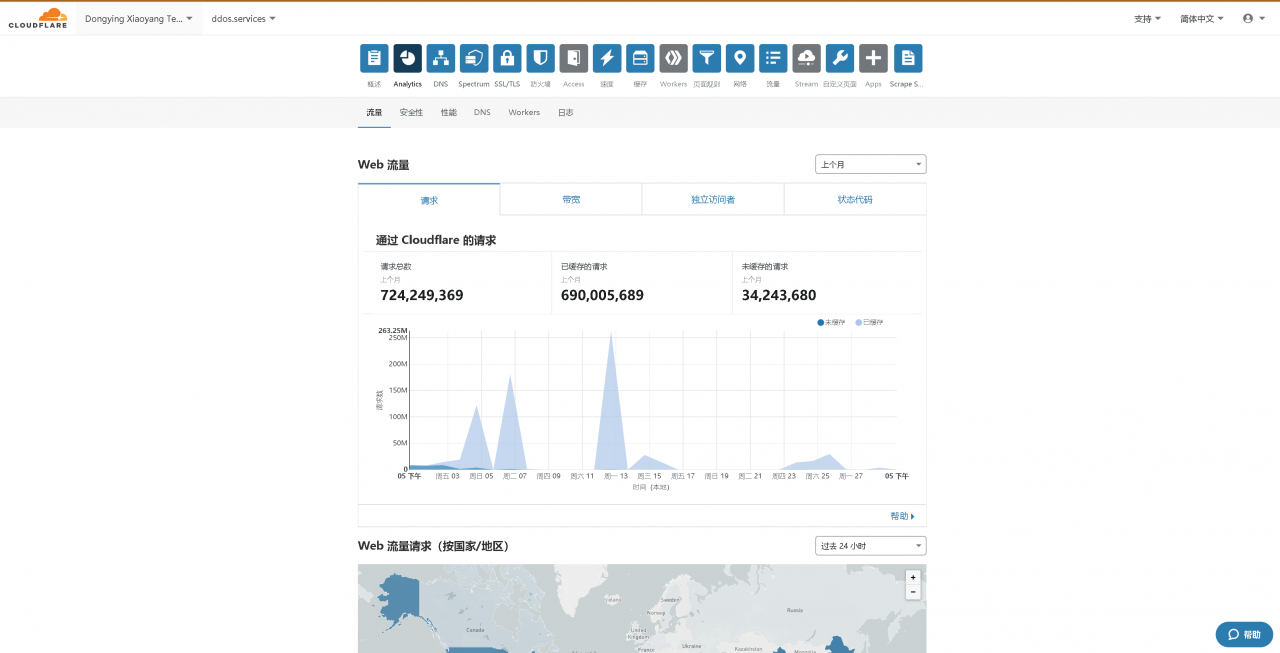This screenshot has width=1280, height=653.
Task: Open the SSL/TLS padlock icon
Action: (x=507, y=58)
